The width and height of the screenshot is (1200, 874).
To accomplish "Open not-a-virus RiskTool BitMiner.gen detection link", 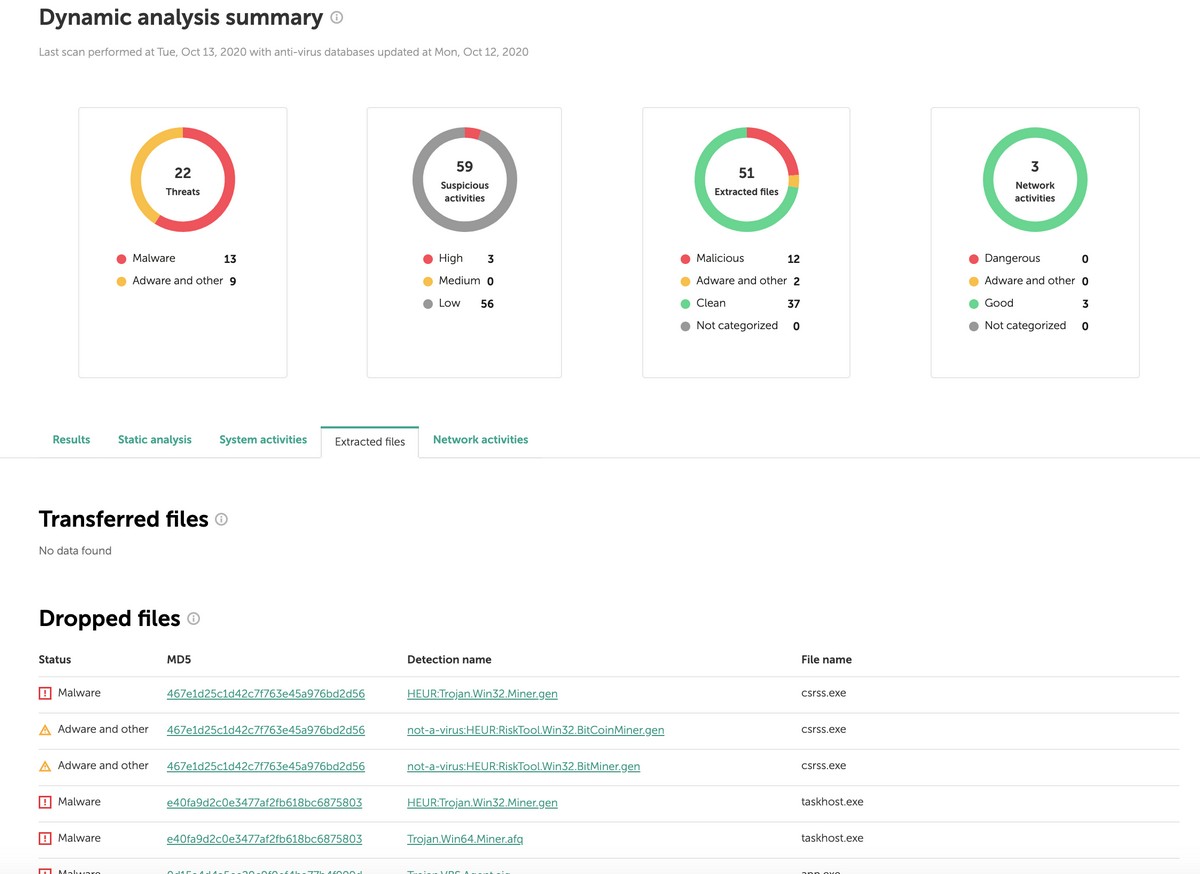I will tap(524, 766).
